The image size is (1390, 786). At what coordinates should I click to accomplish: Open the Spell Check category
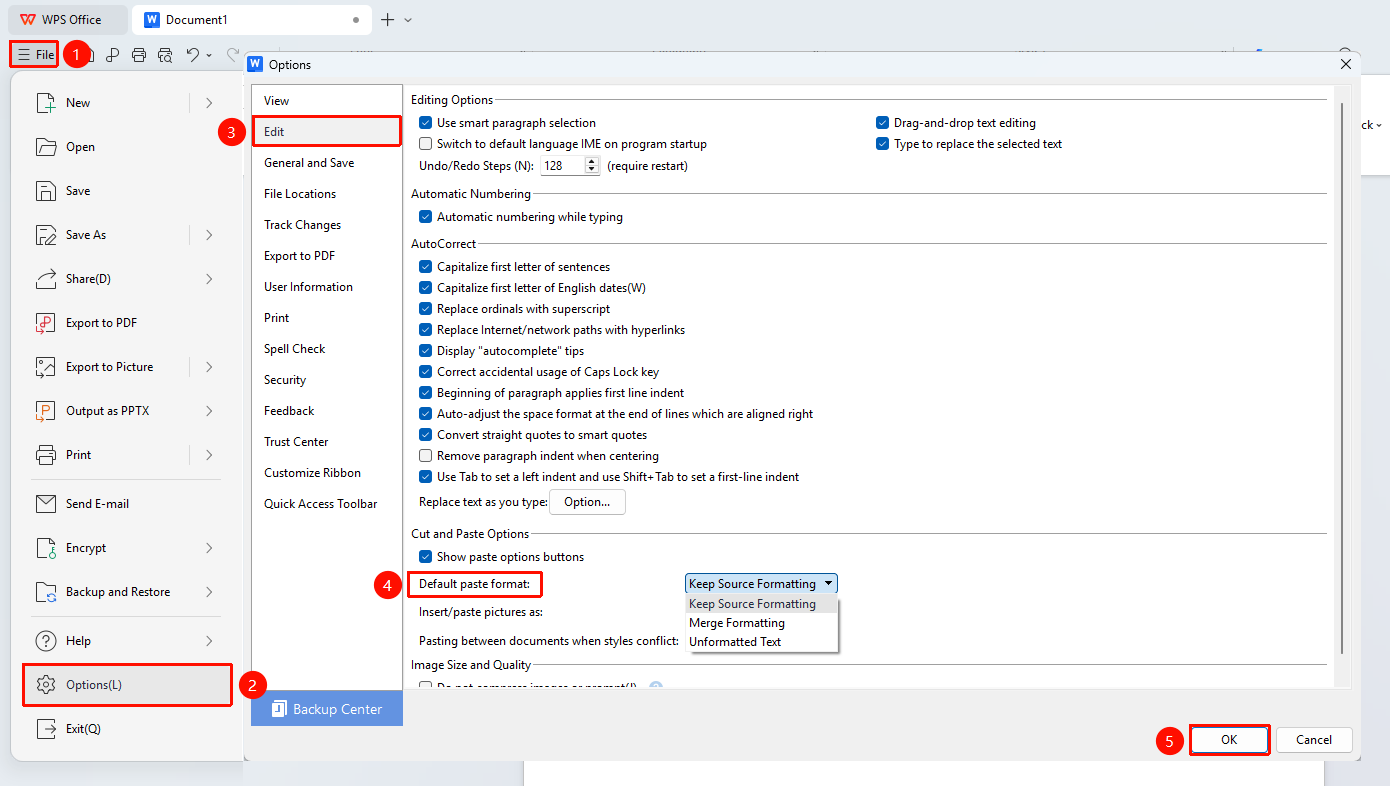click(326, 349)
